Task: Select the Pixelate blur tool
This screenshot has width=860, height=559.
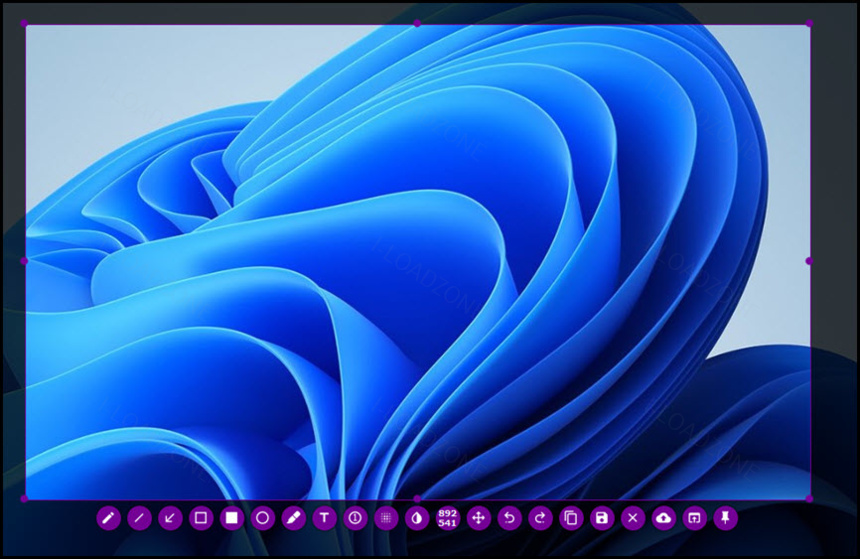Action: (x=386, y=518)
